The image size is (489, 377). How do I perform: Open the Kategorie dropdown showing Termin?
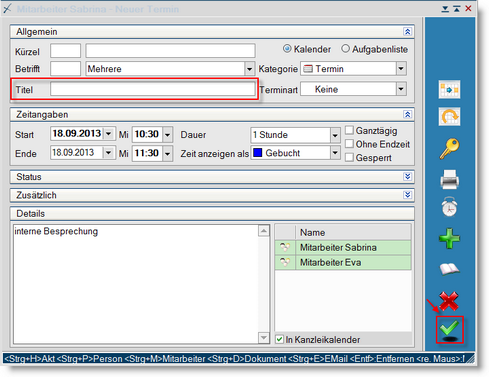point(401,69)
